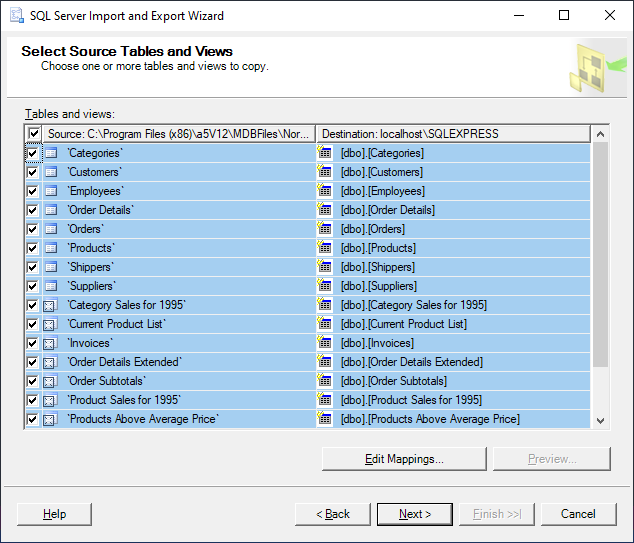
Task: Uncheck the Product Sales for 1995 checkbox
Action: tap(32, 400)
